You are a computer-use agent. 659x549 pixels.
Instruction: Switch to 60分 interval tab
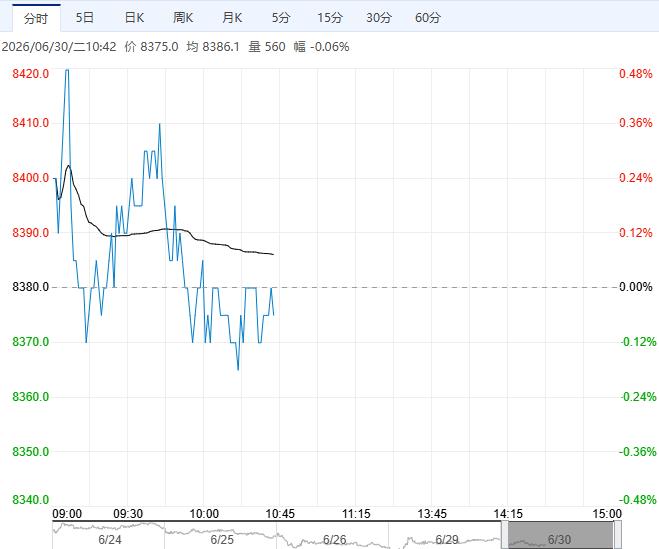pos(428,18)
